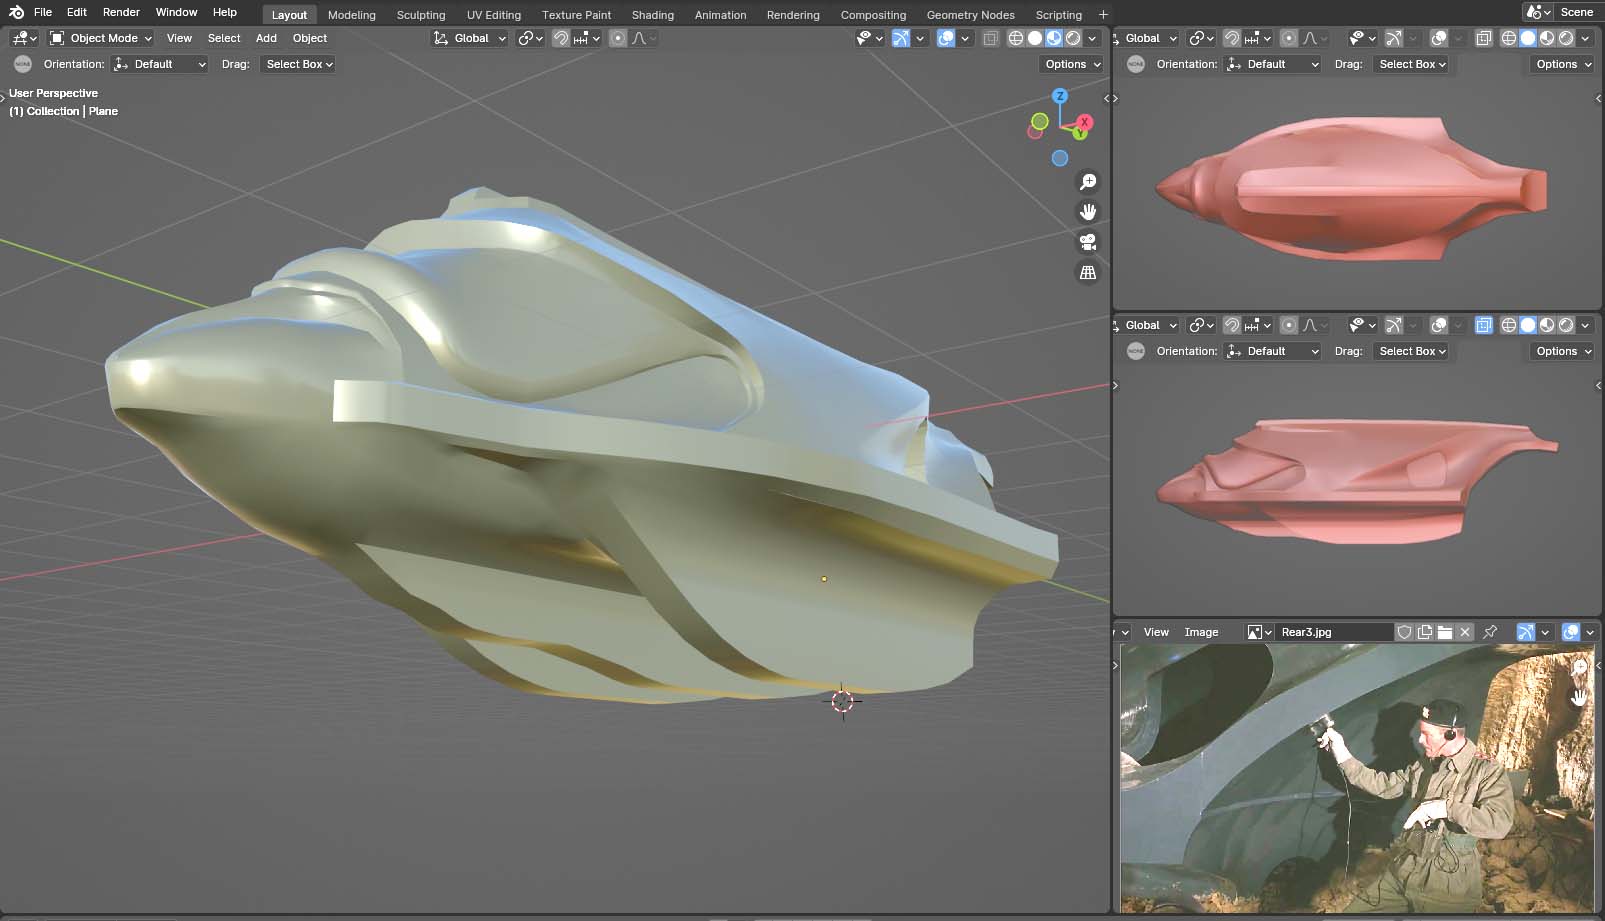Open the editor type selector in main viewport
The height and width of the screenshot is (921, 1605).
24,38
